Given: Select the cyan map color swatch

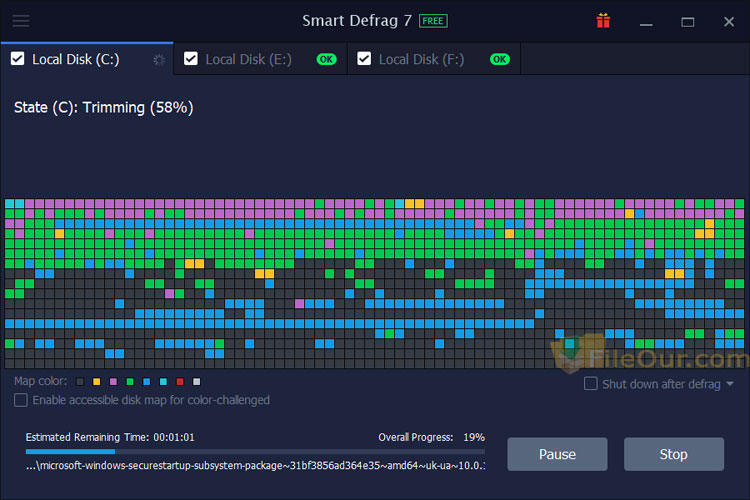Looking at the screenshot, I should pyautogui.click(x=163, y=382).
